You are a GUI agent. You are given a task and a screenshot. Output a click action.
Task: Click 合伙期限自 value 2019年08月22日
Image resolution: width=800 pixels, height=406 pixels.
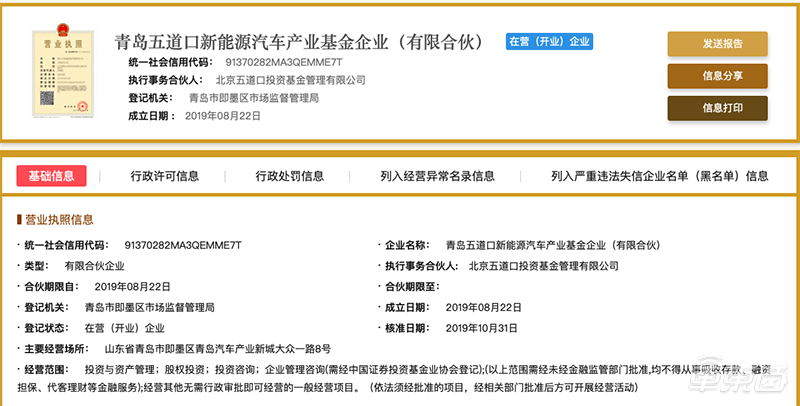coord(132,287)
